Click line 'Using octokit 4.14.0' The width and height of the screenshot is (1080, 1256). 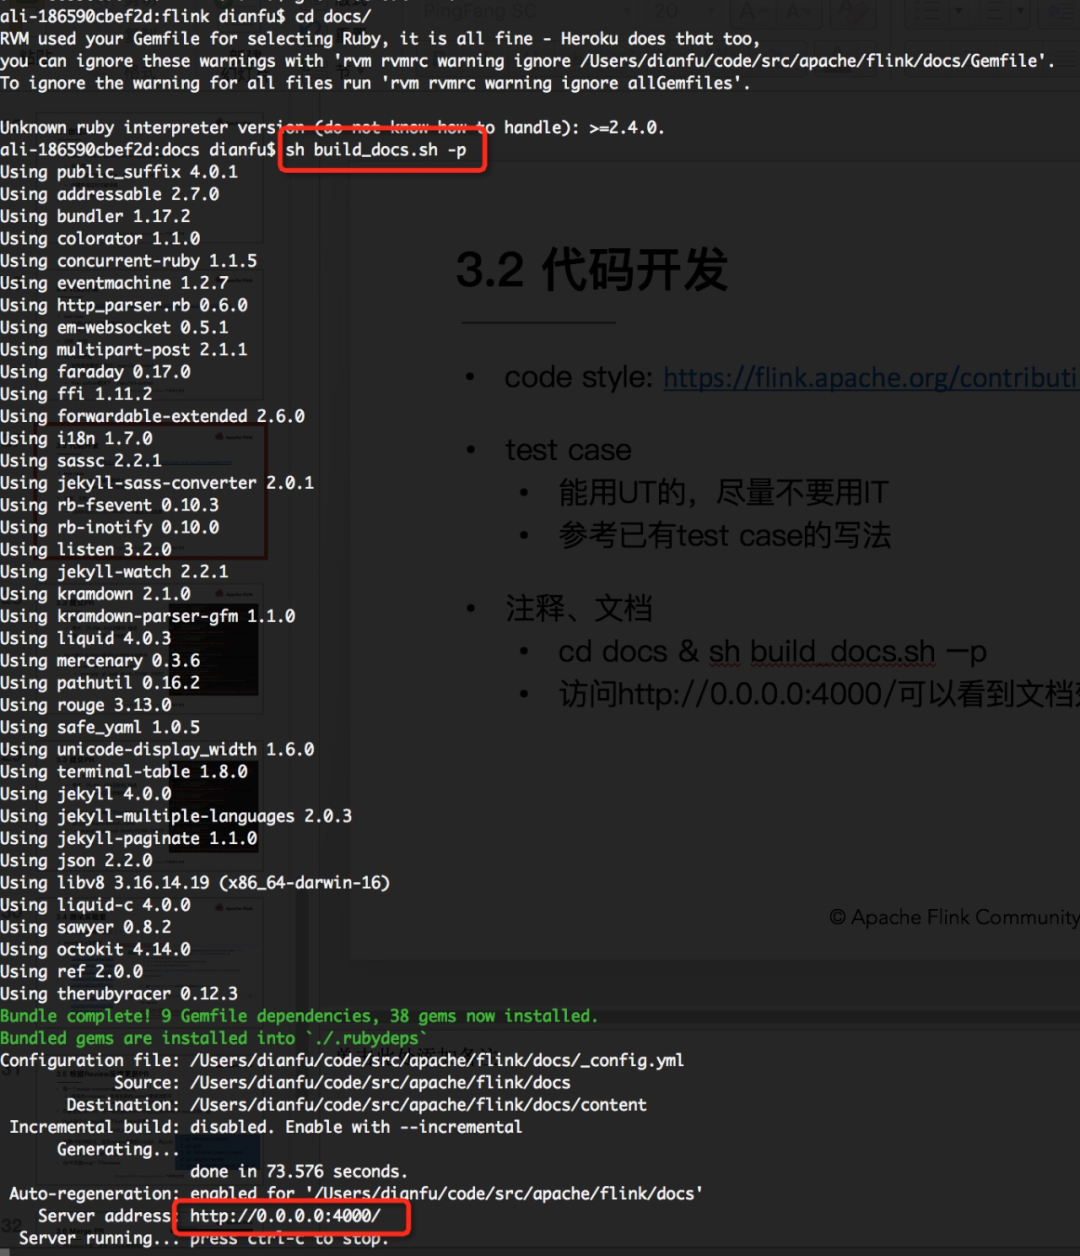[x=95, y=949]
